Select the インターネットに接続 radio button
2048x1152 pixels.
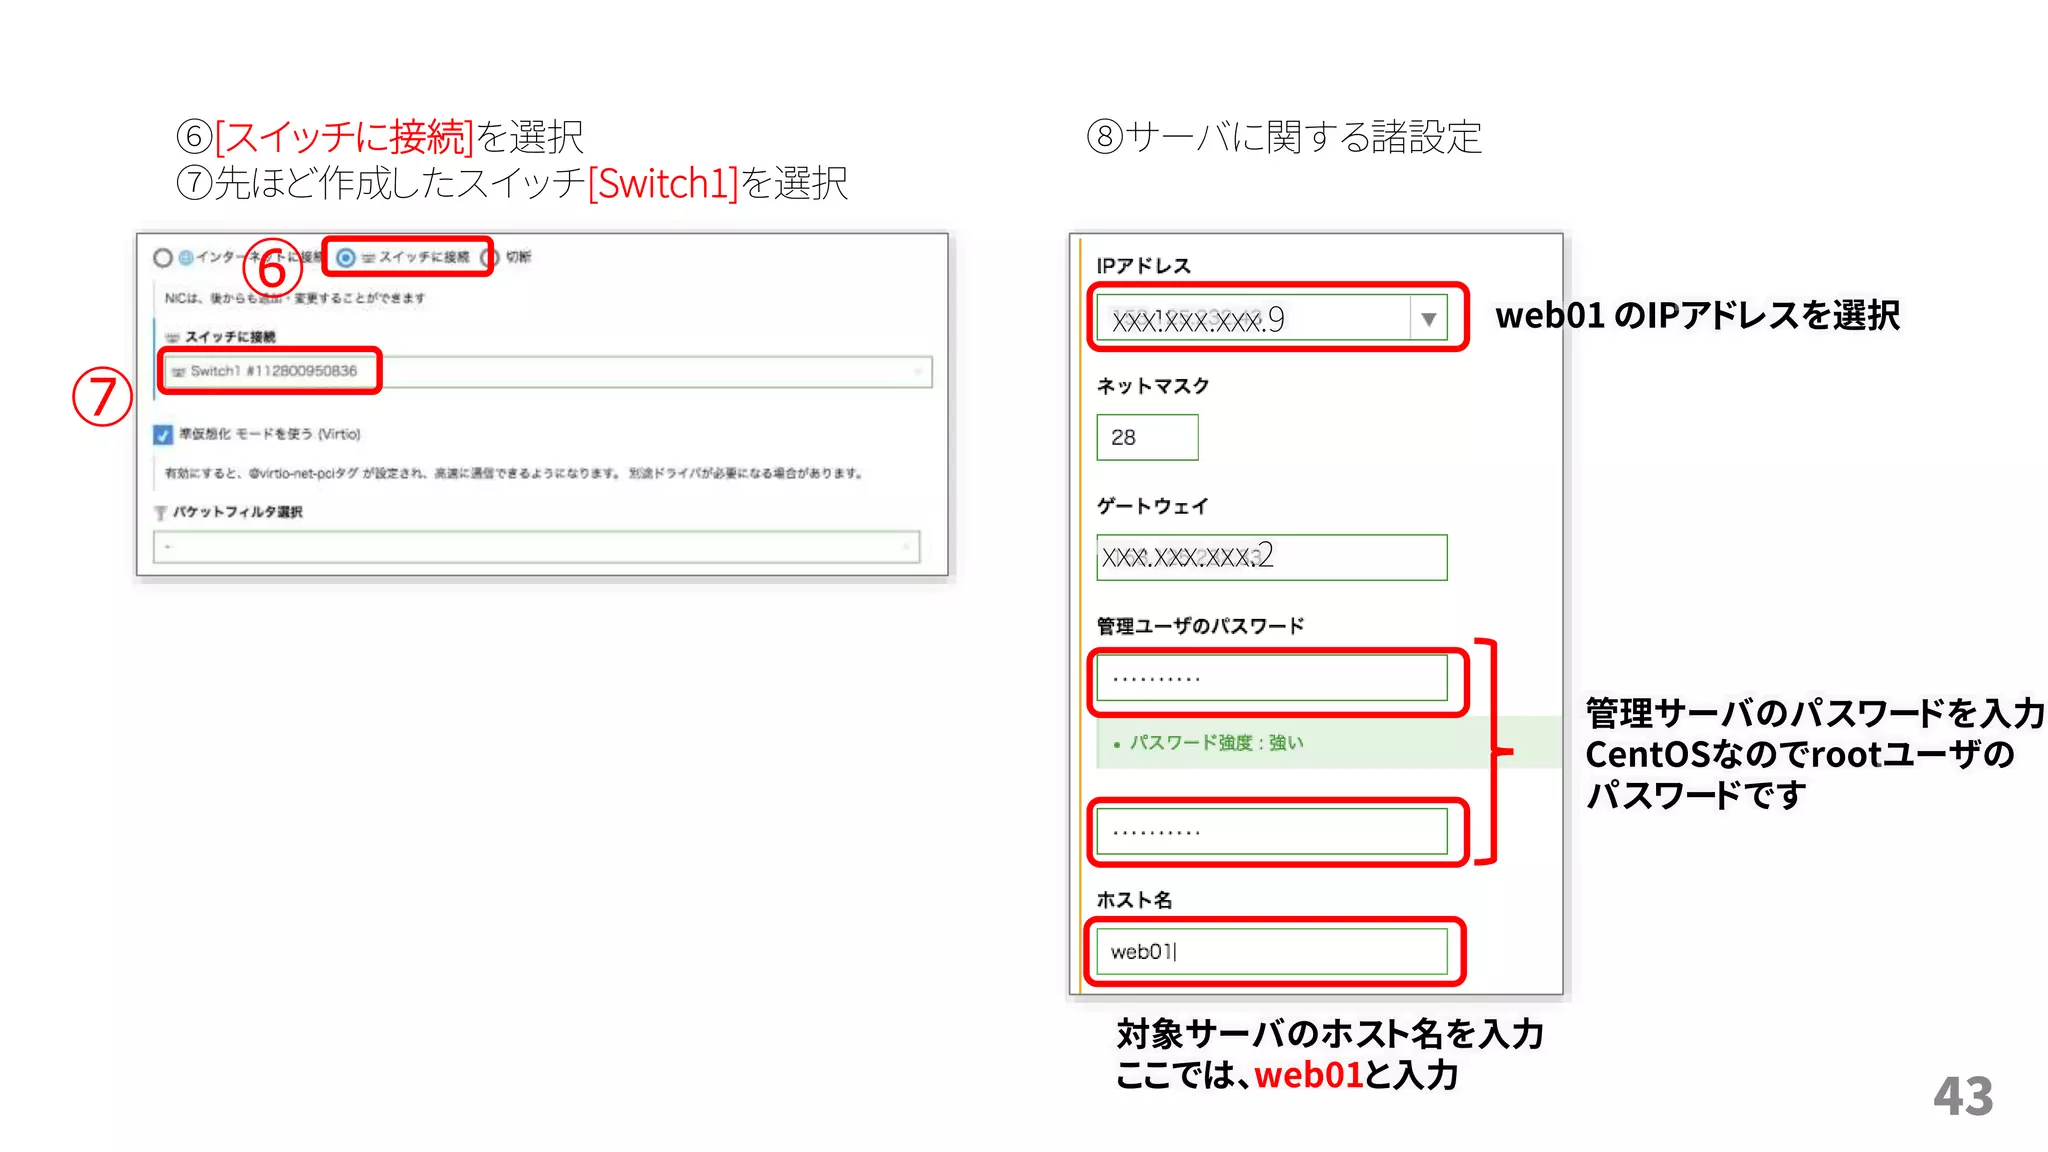pos(162,258)
